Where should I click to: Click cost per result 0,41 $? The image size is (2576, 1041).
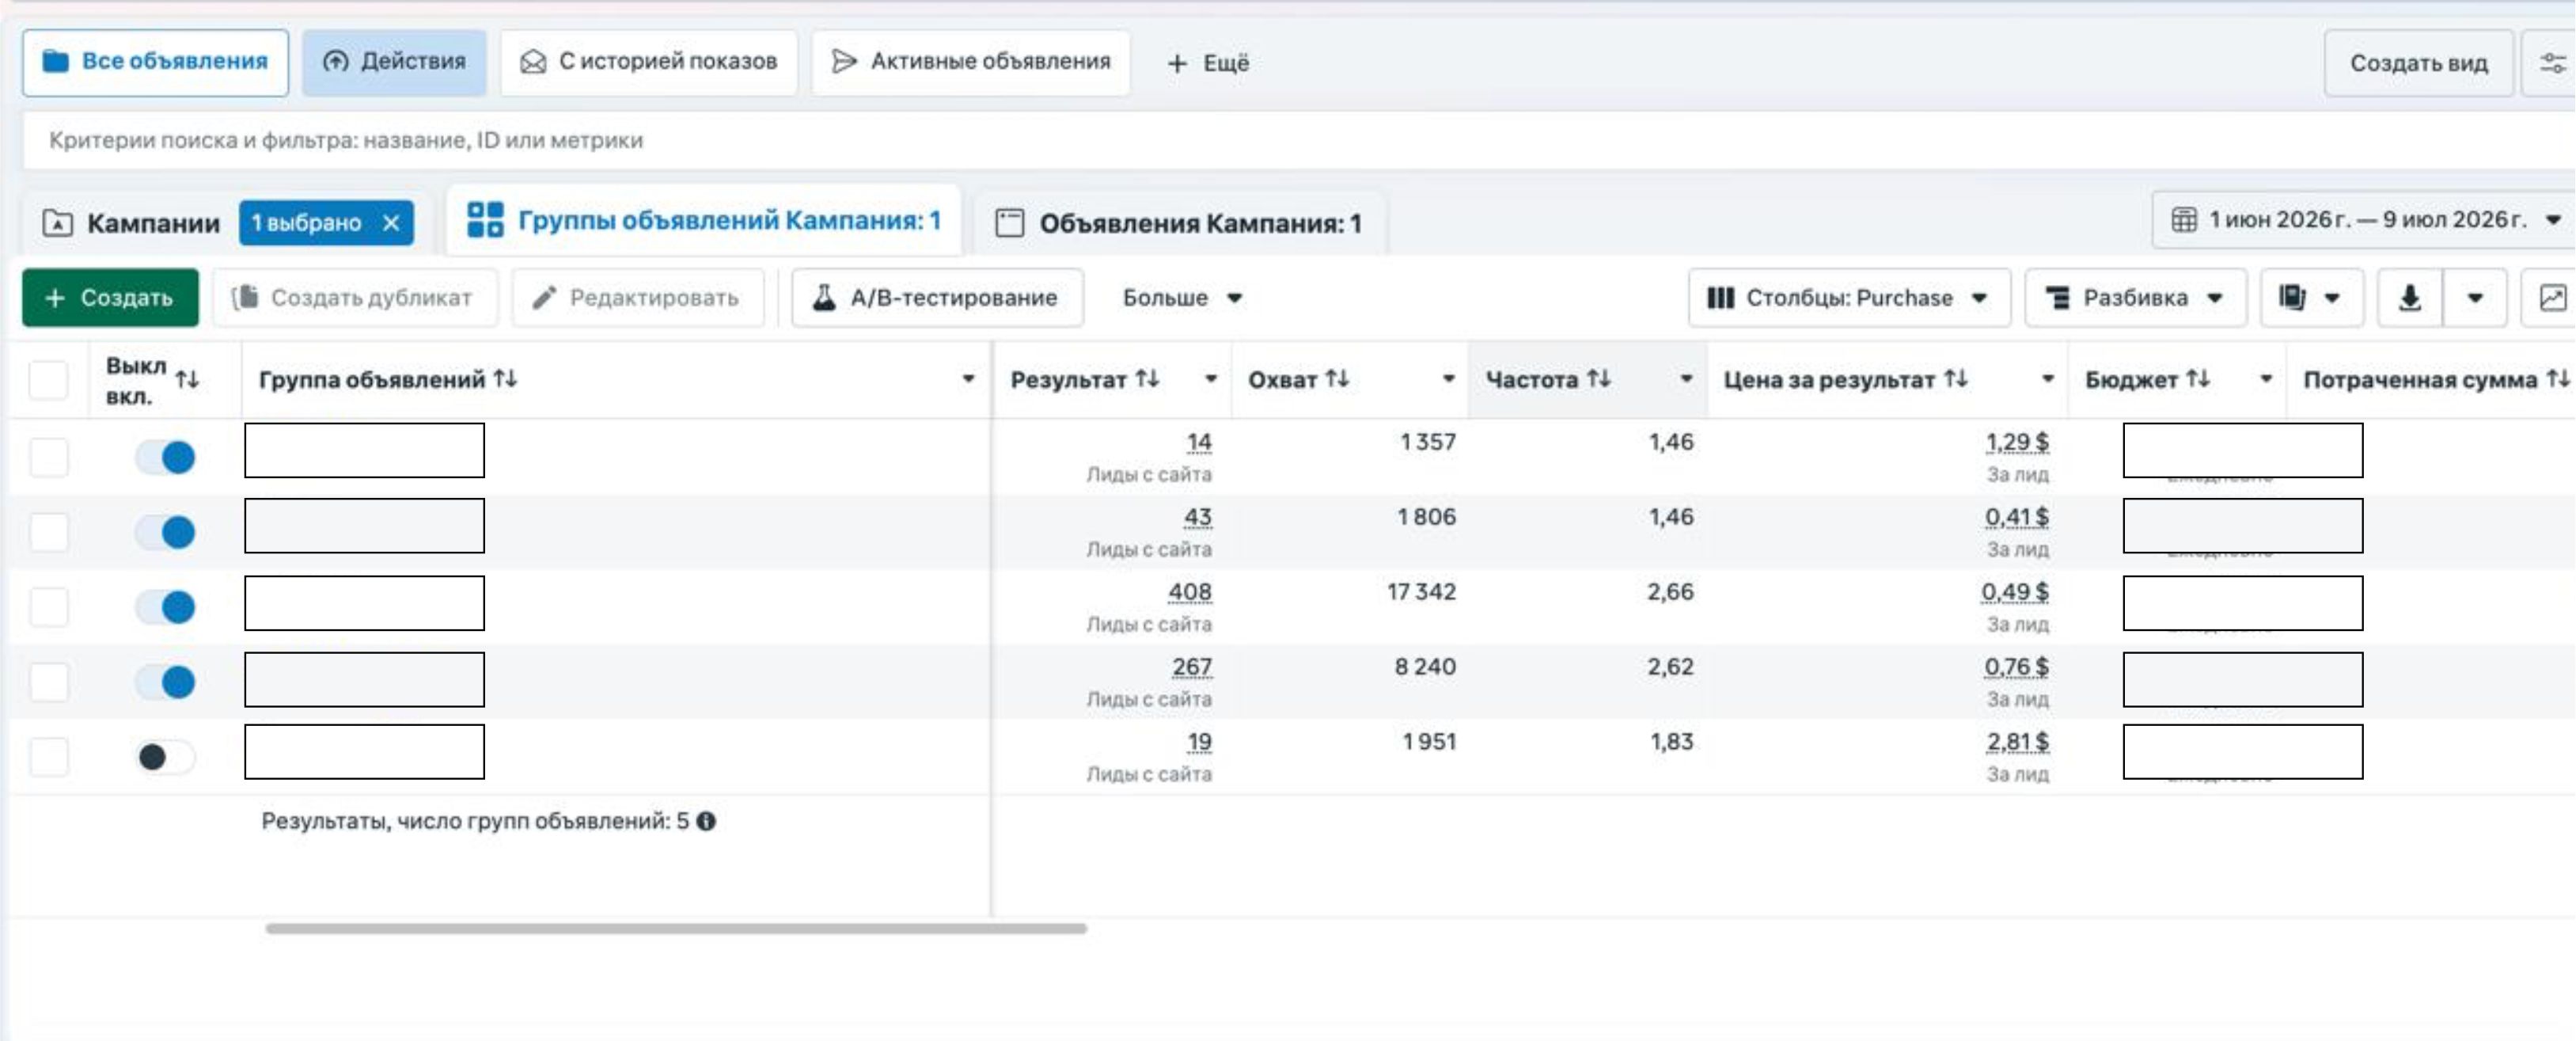(x=2017, y=517)
